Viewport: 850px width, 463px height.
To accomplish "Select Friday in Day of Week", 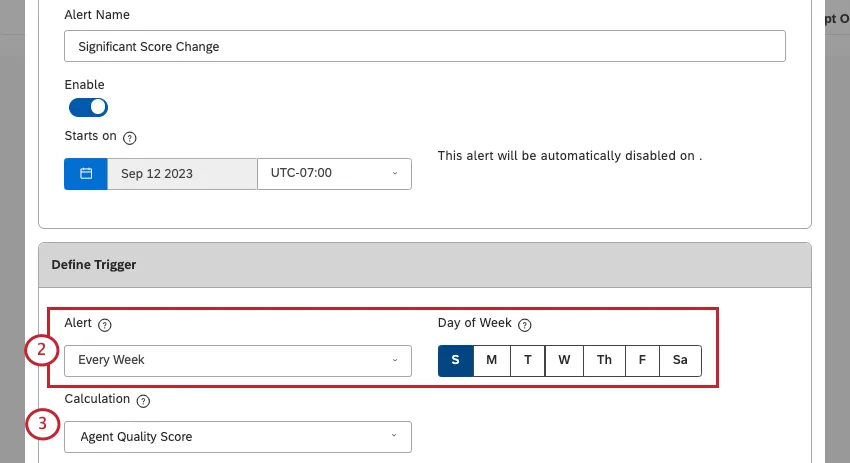I will pos(642,360).
